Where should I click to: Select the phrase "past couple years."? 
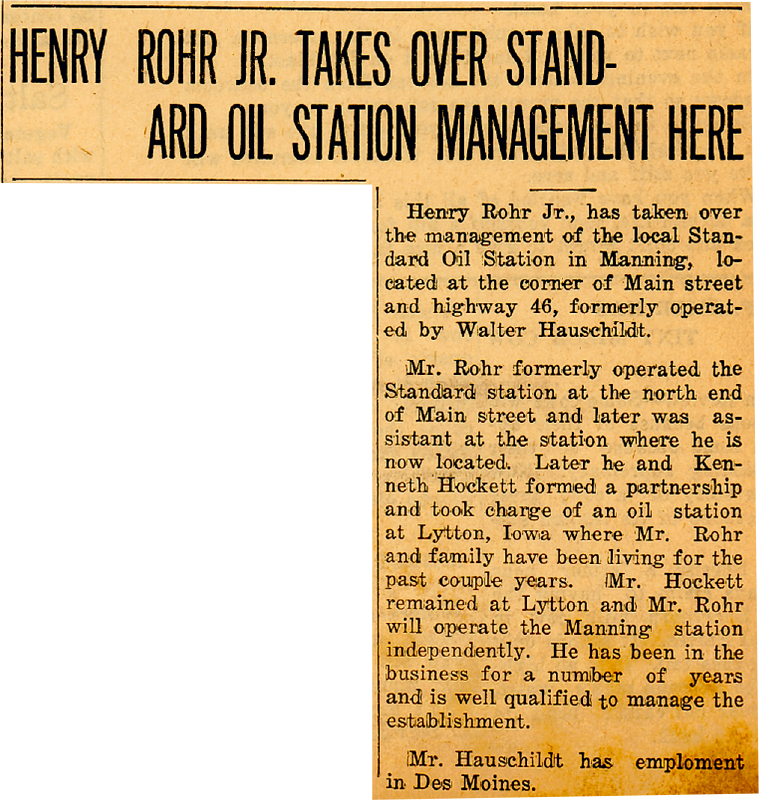pyautogui.click(x=478, y=581)
